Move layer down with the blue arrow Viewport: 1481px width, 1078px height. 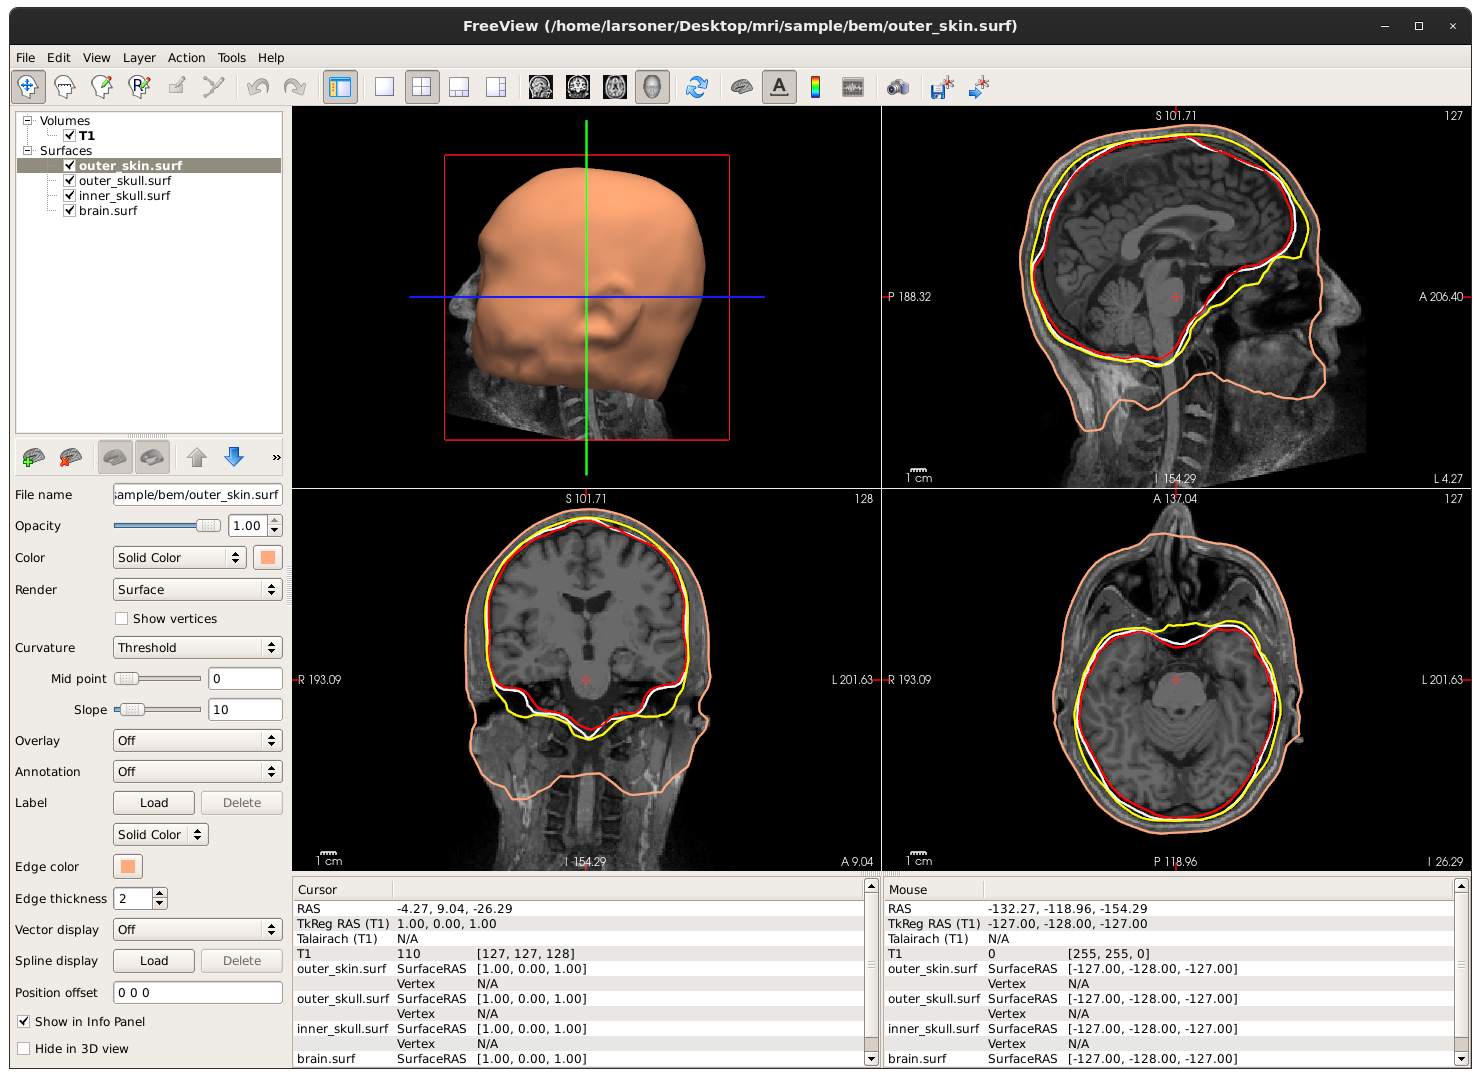[x=234, y=457]
